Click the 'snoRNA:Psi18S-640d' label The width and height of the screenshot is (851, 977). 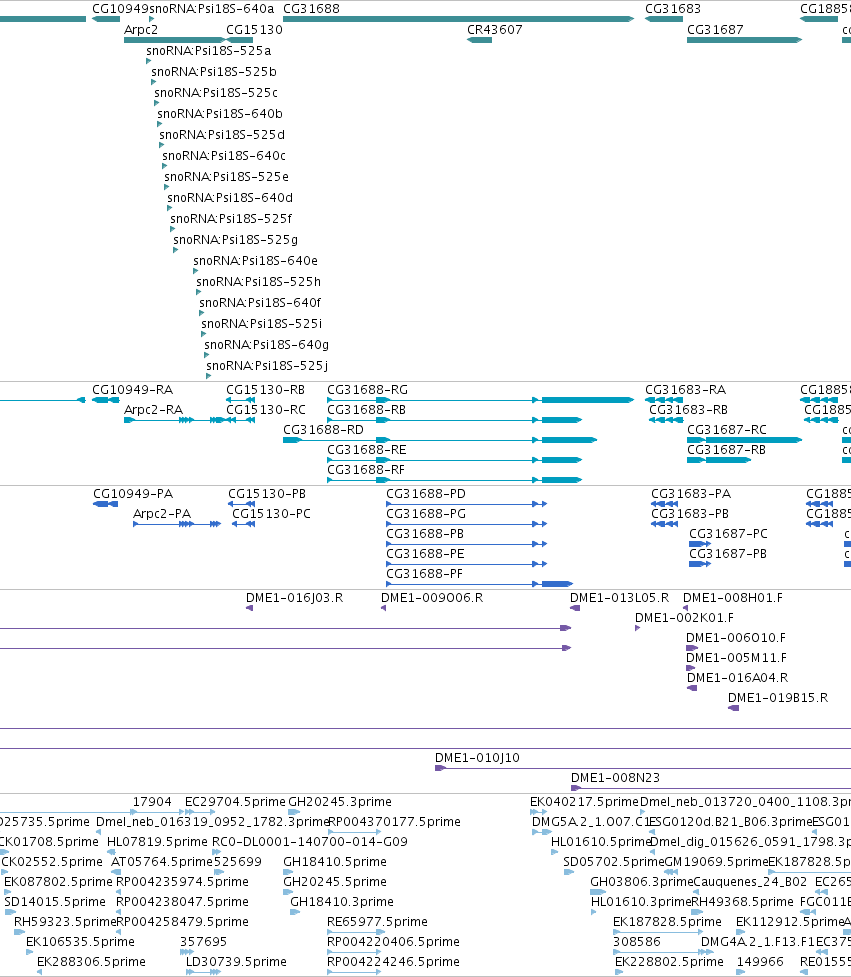coord(230,198)
